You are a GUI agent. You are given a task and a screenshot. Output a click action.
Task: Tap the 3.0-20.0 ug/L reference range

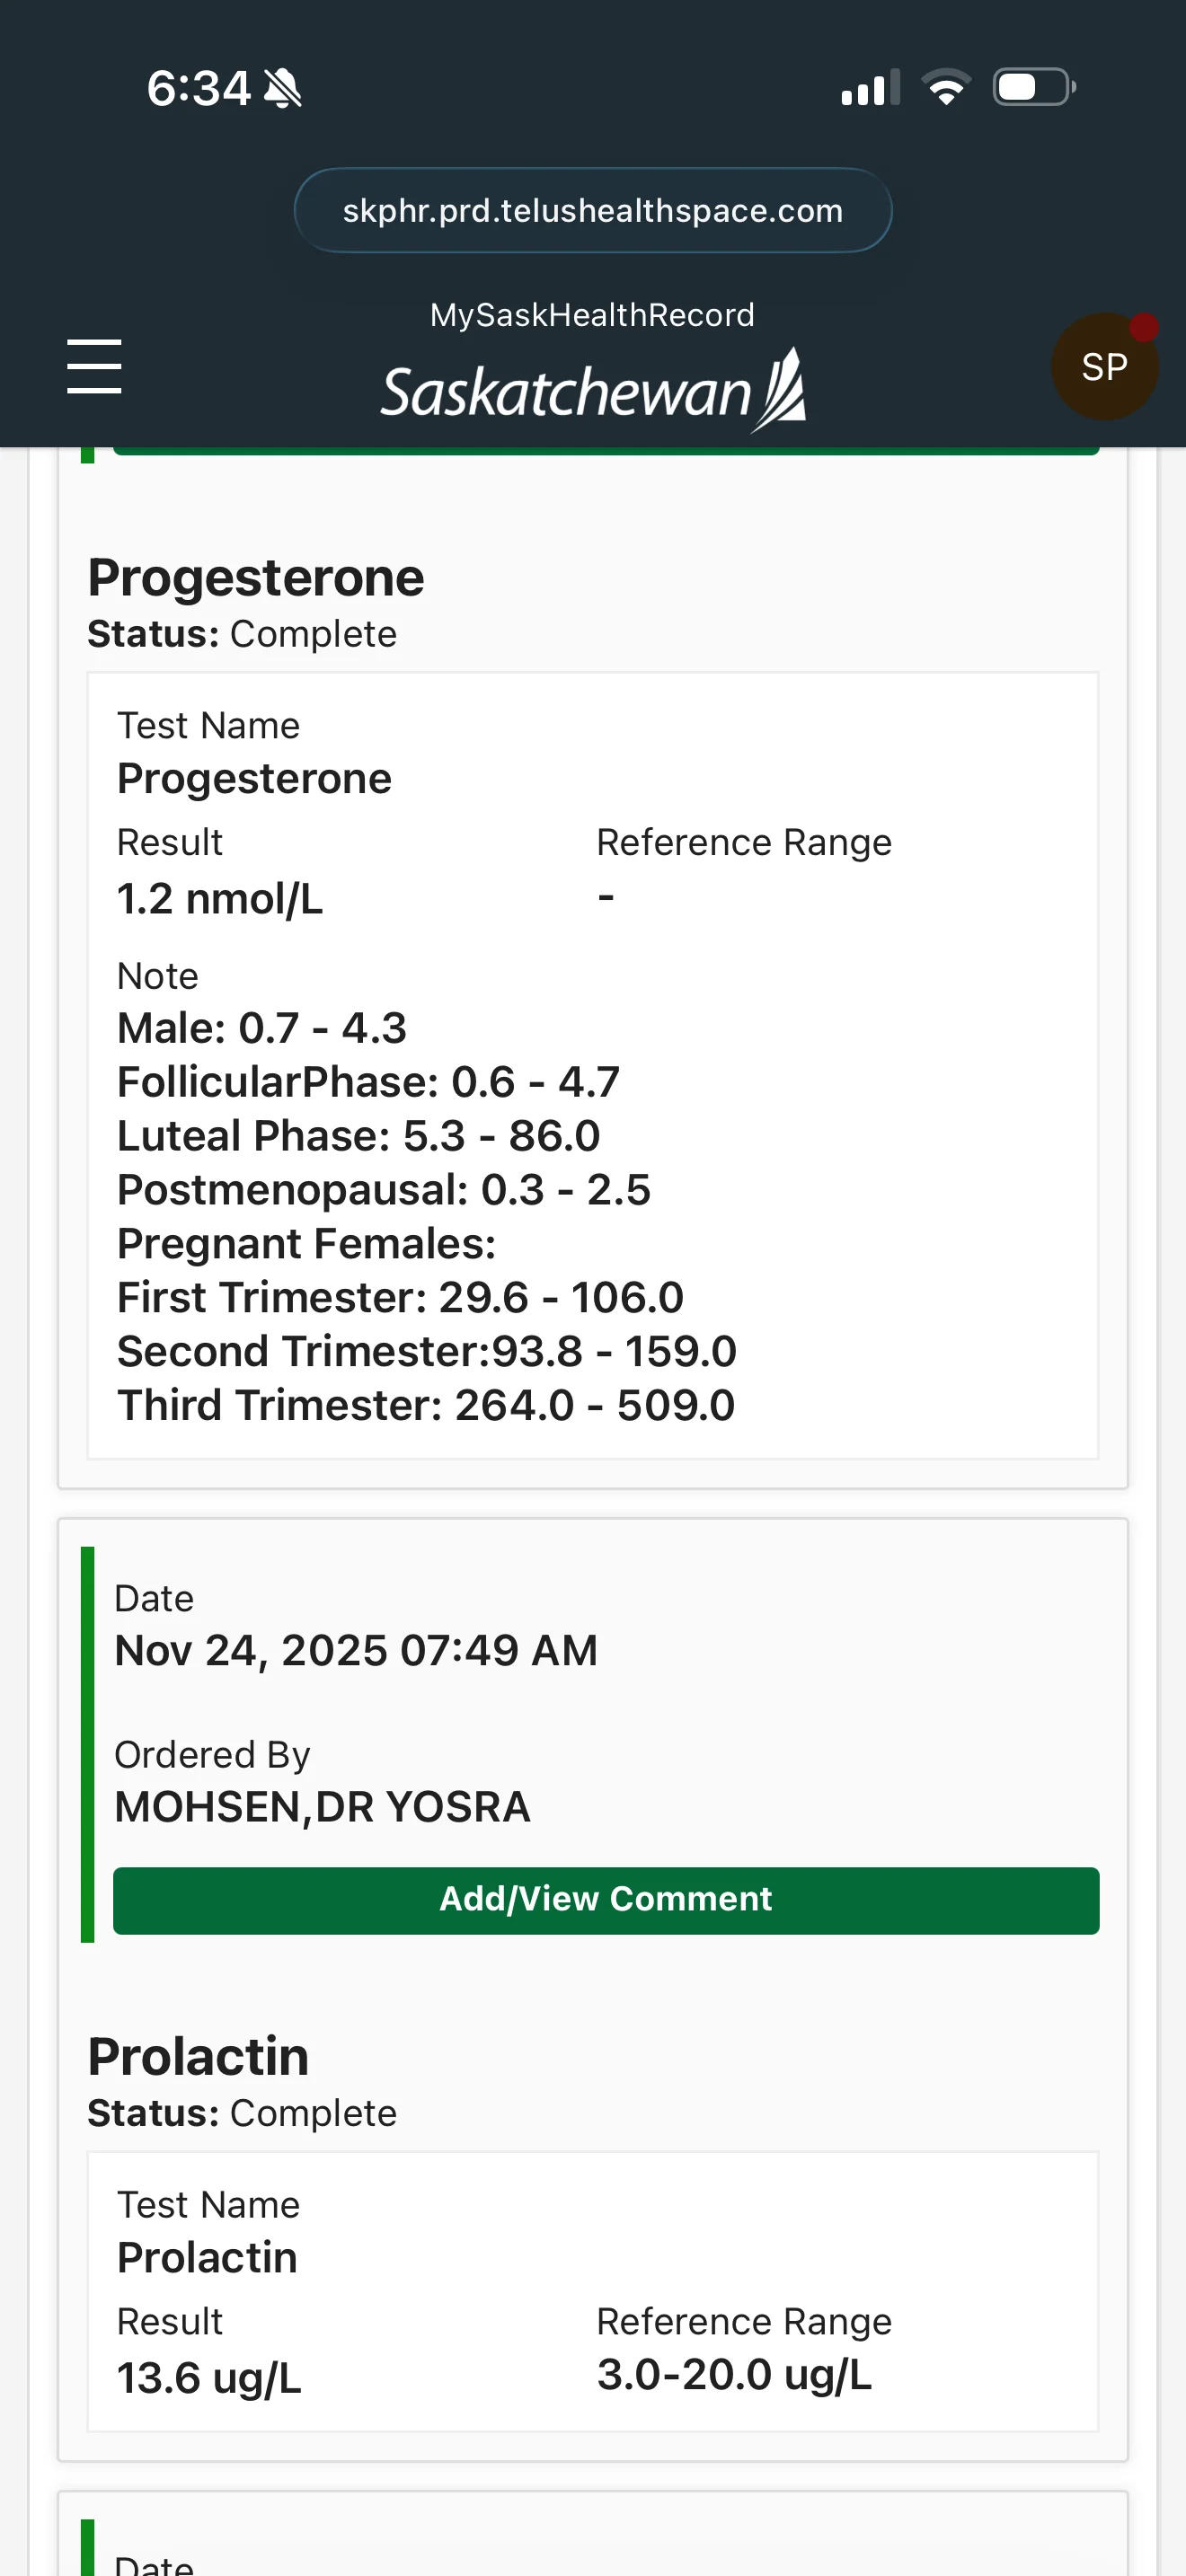point(734,2375)
